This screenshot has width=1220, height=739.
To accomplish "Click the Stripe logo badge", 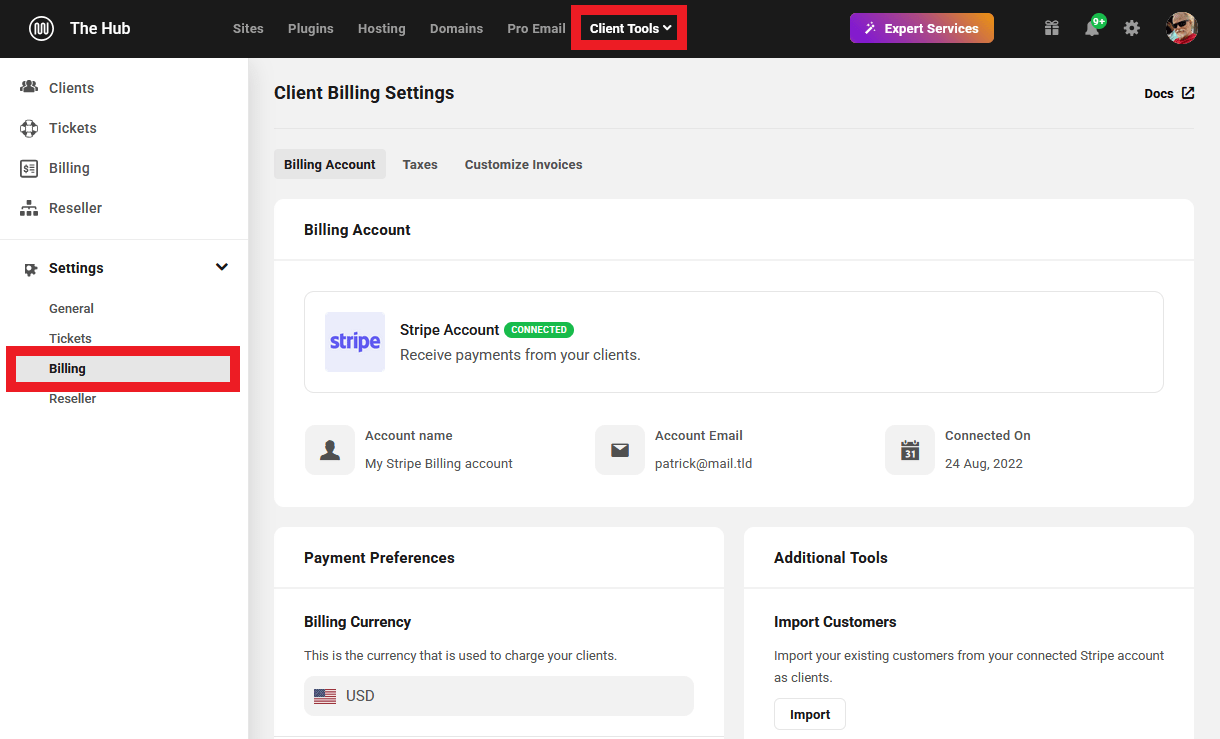I will pyautogui.click(x=354, y=342).
